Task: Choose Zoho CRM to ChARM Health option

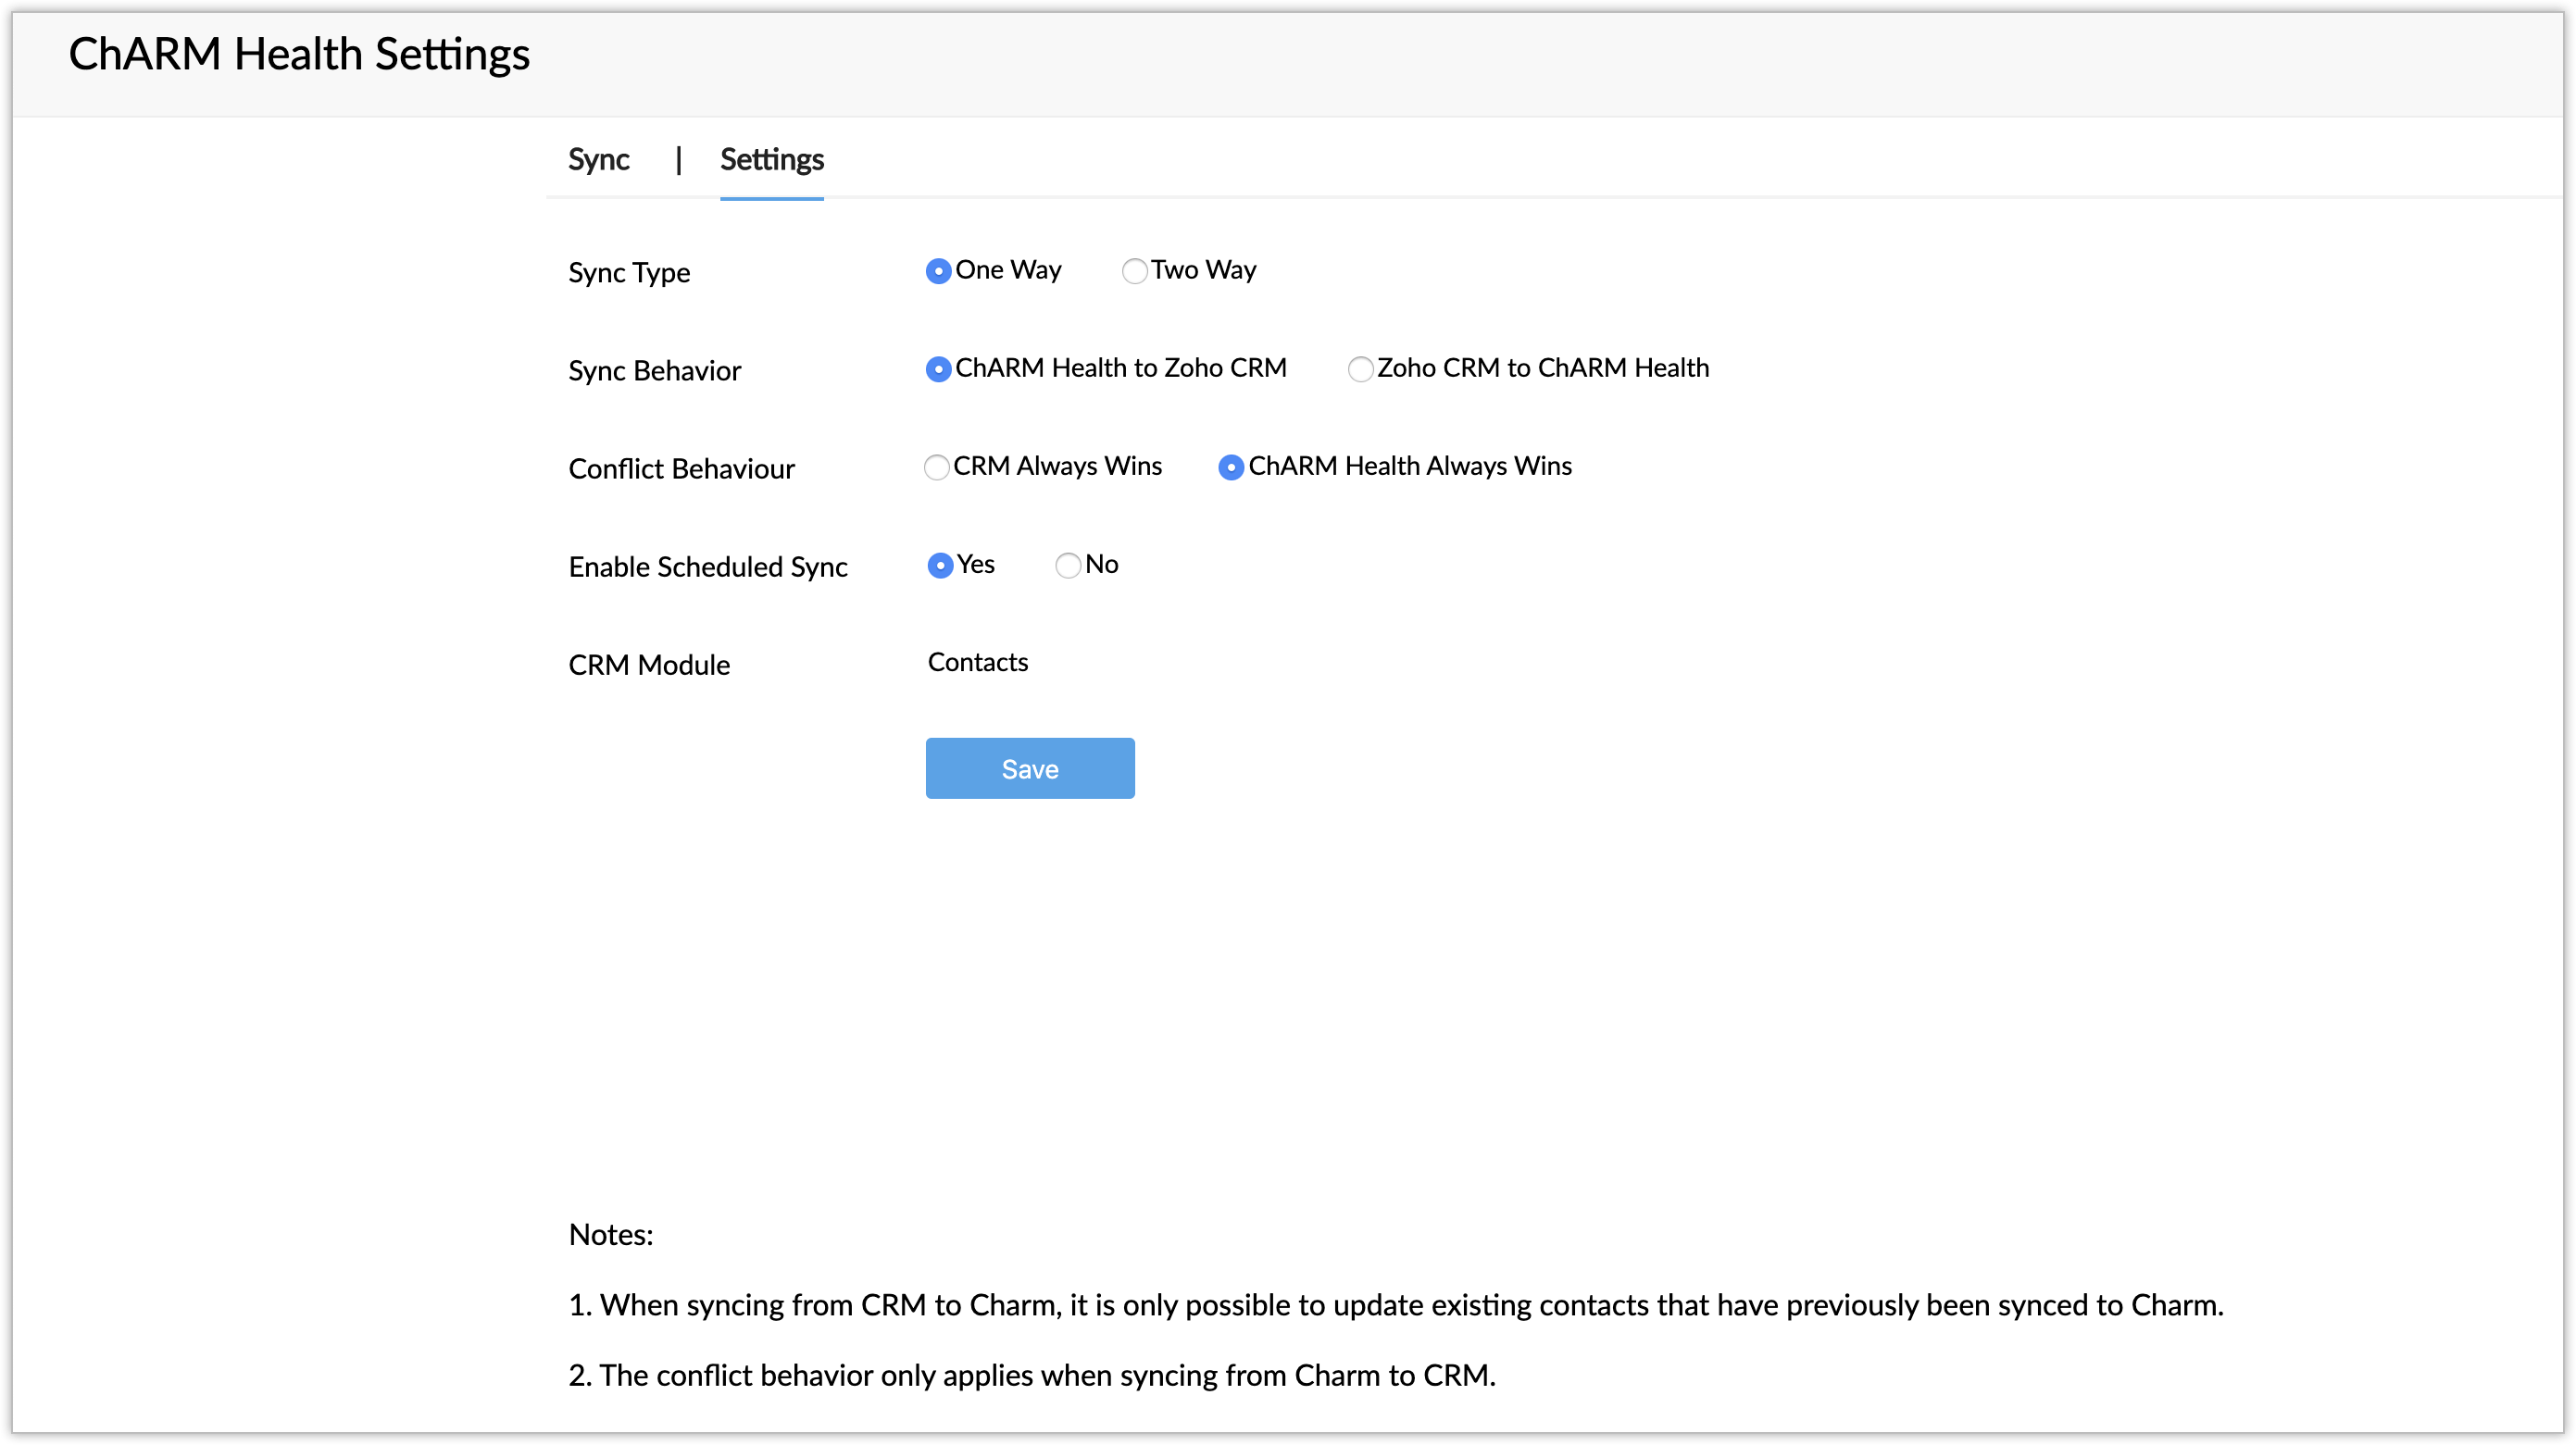Action: coord(1360,369)
